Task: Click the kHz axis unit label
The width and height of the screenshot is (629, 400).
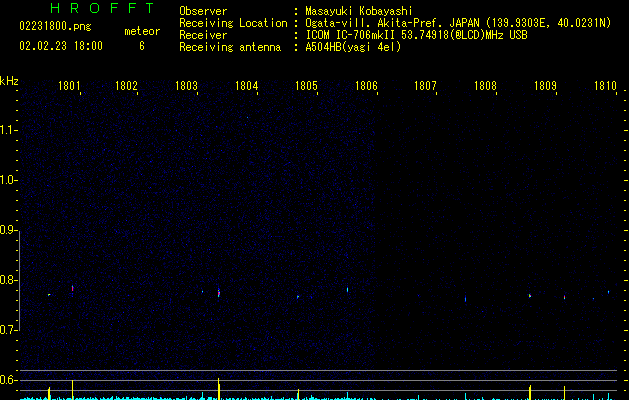Action: pos(9,81)
